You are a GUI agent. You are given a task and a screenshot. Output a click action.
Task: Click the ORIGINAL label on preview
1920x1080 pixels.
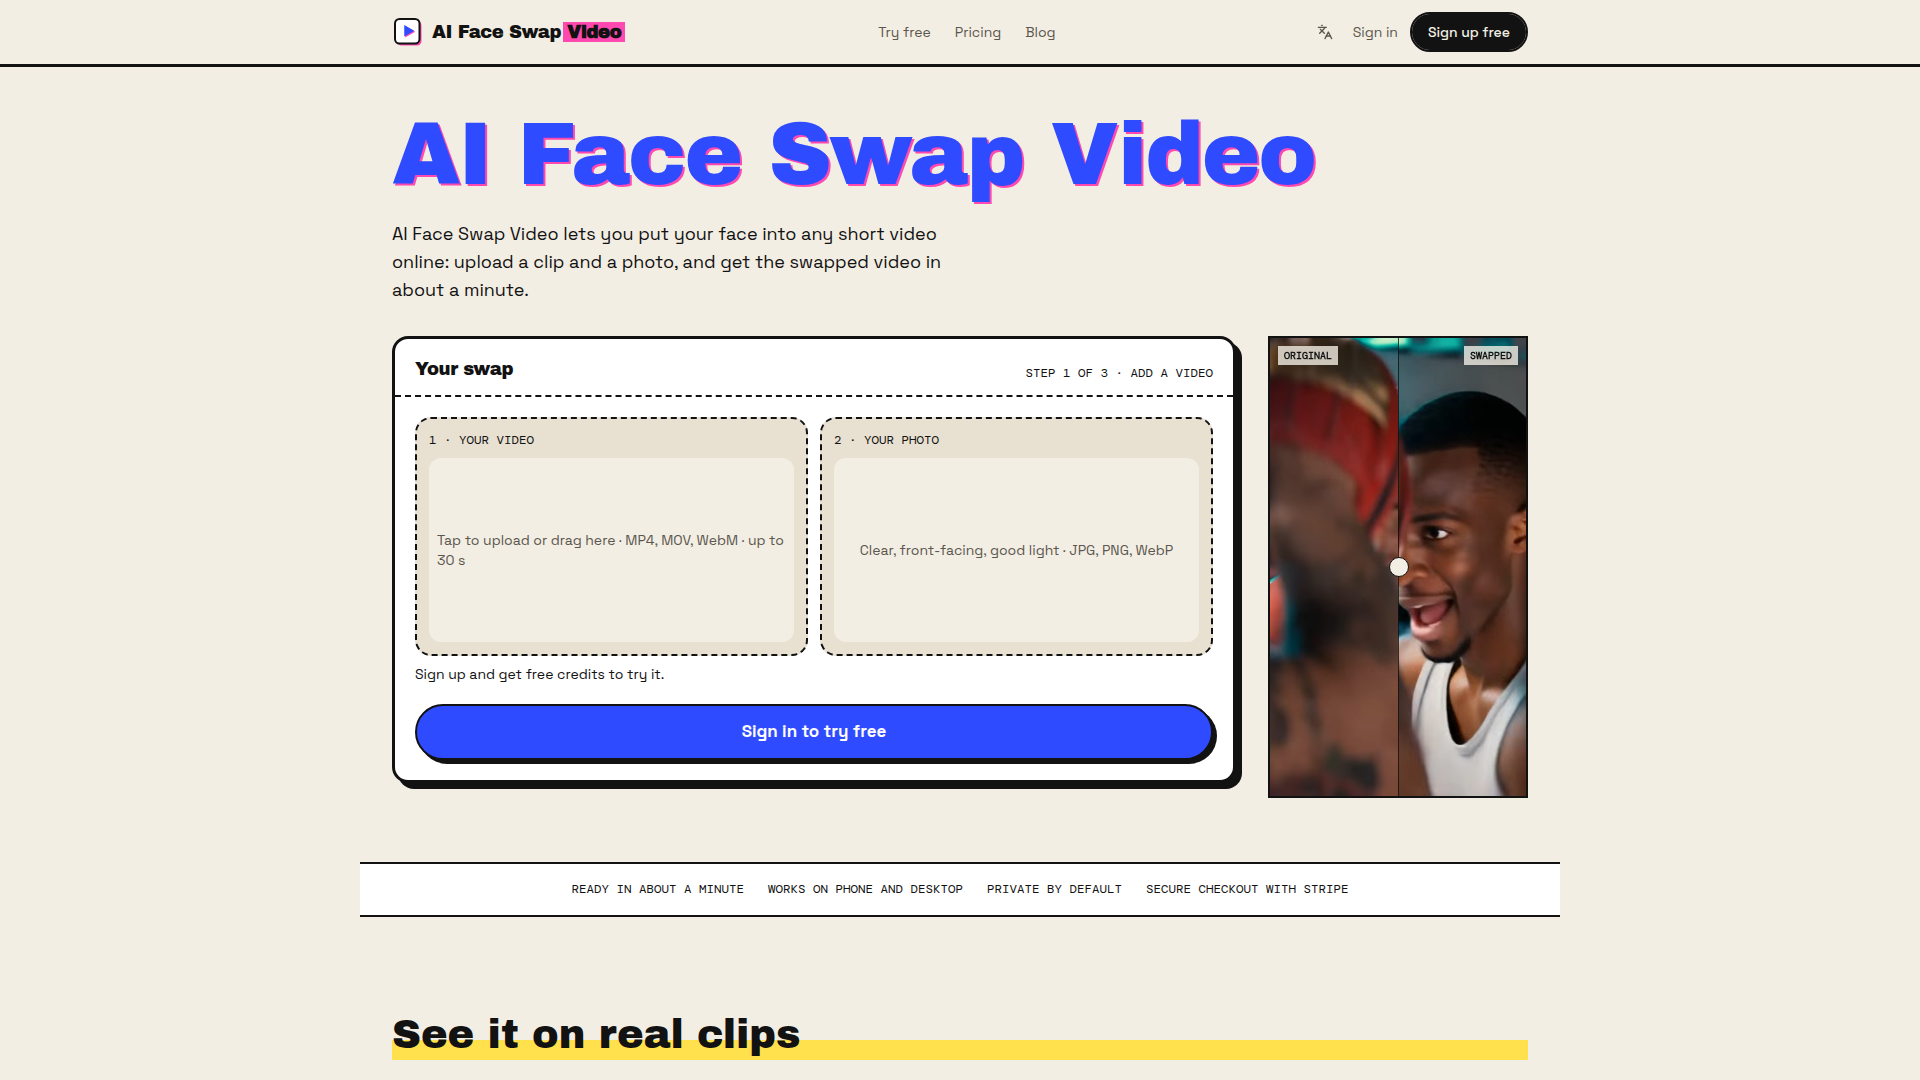click(x=1307, y=356)
